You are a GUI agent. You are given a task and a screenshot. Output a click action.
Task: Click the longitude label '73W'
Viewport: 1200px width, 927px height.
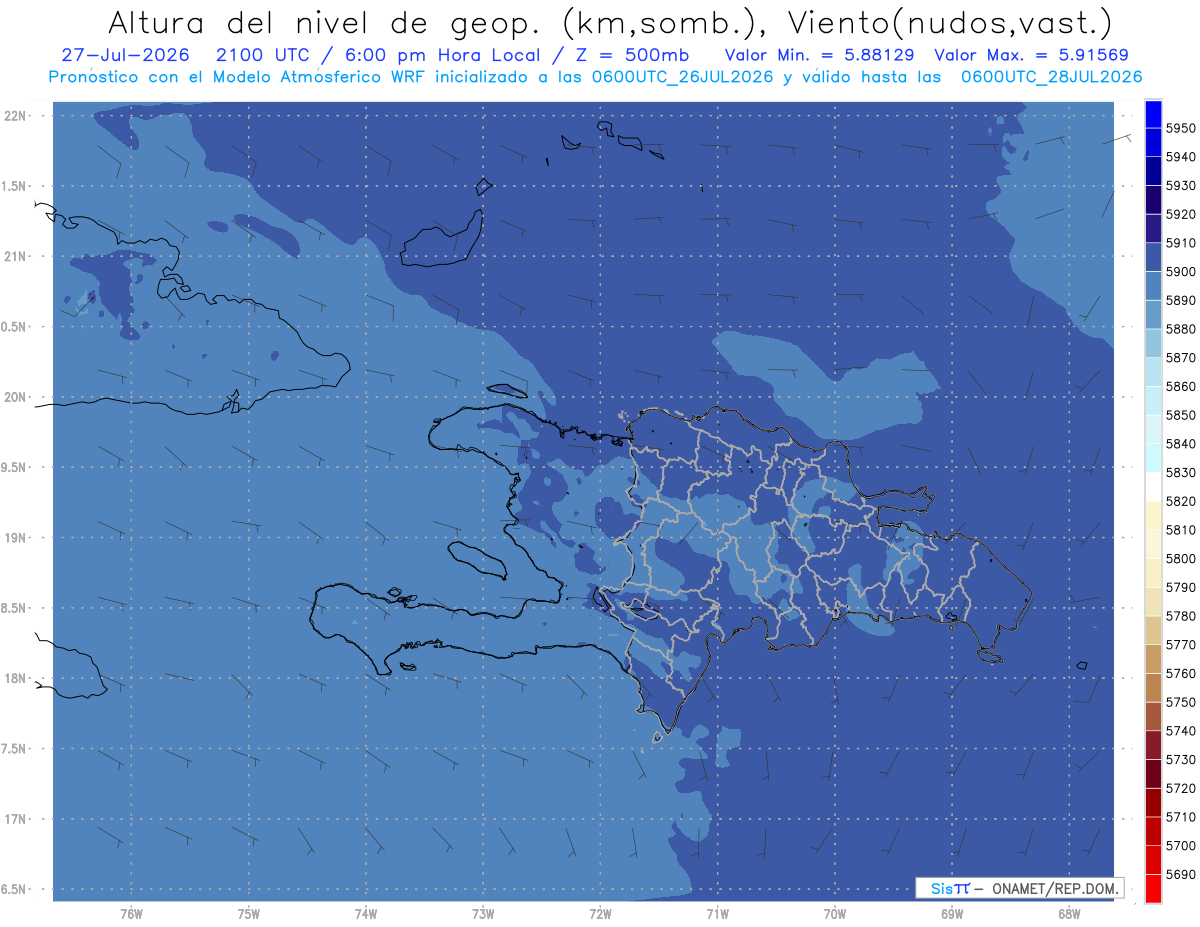point(483,914)
